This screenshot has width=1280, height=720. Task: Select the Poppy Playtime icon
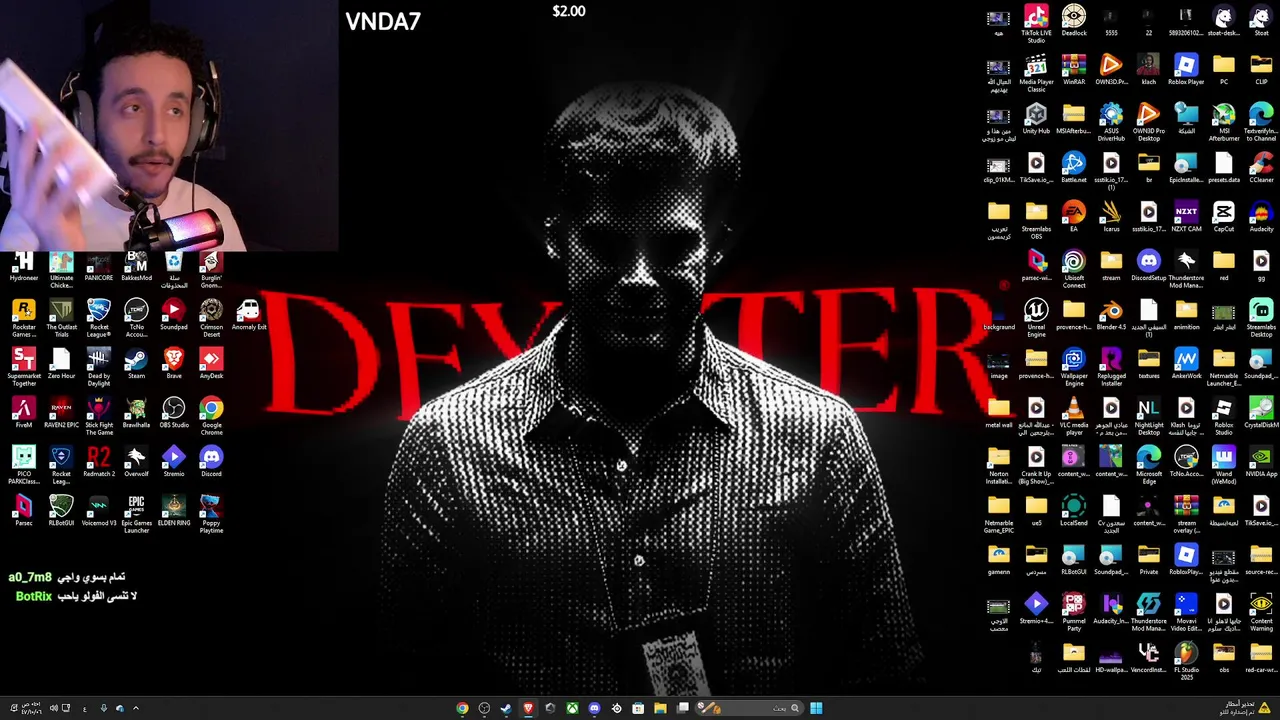click(x=211, y=515)
